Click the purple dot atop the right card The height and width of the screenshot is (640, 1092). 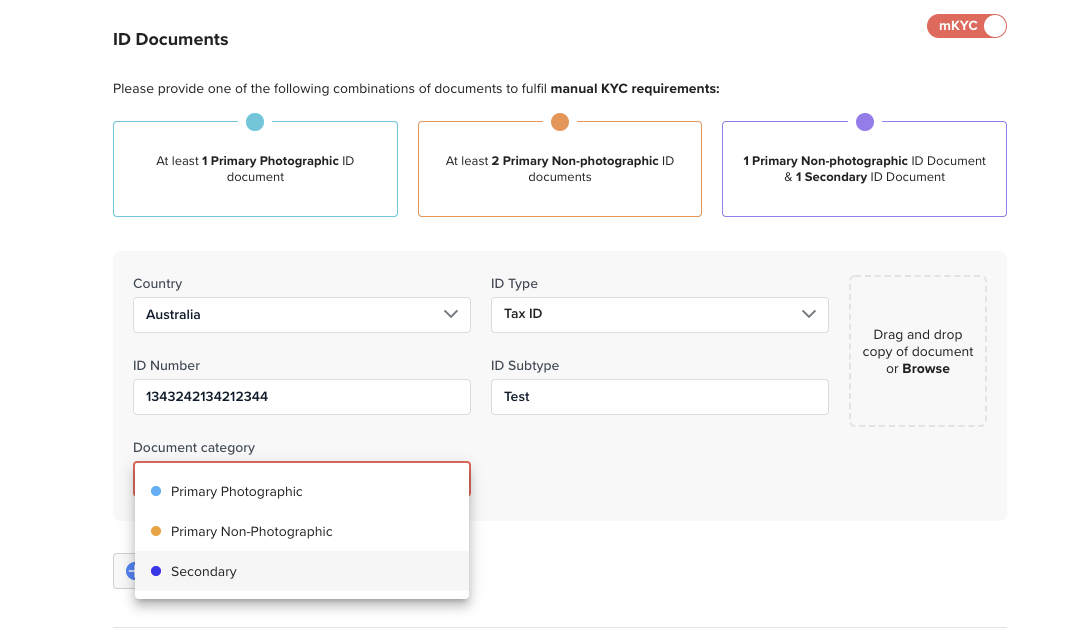pyautogui.click(x=865, y=122)
